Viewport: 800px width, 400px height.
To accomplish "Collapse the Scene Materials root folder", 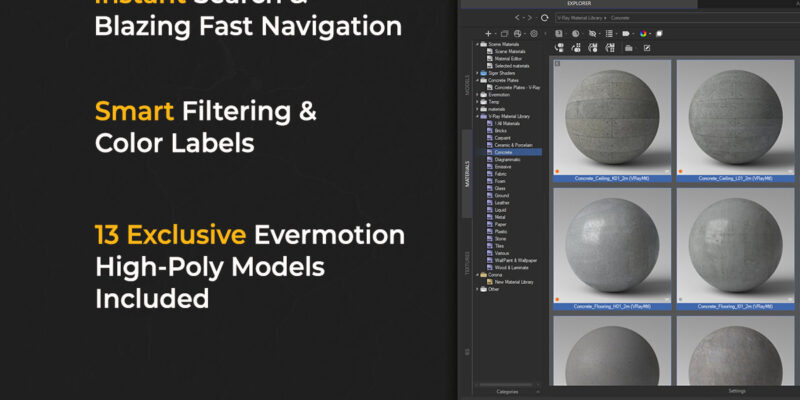I will point(478,44).
